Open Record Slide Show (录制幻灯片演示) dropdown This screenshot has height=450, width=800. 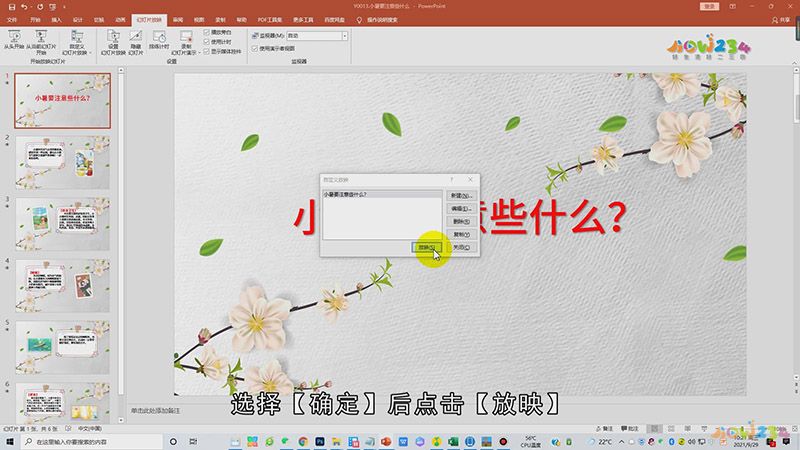click(185, 43)
